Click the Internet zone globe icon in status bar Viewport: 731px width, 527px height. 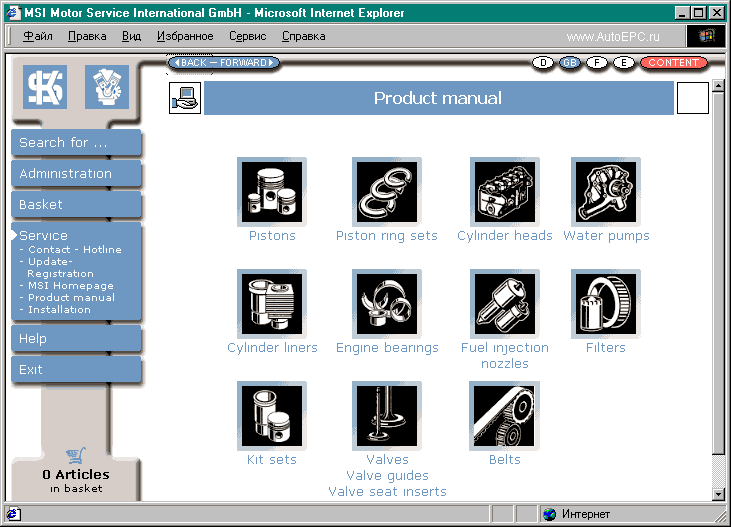[550, 514]
